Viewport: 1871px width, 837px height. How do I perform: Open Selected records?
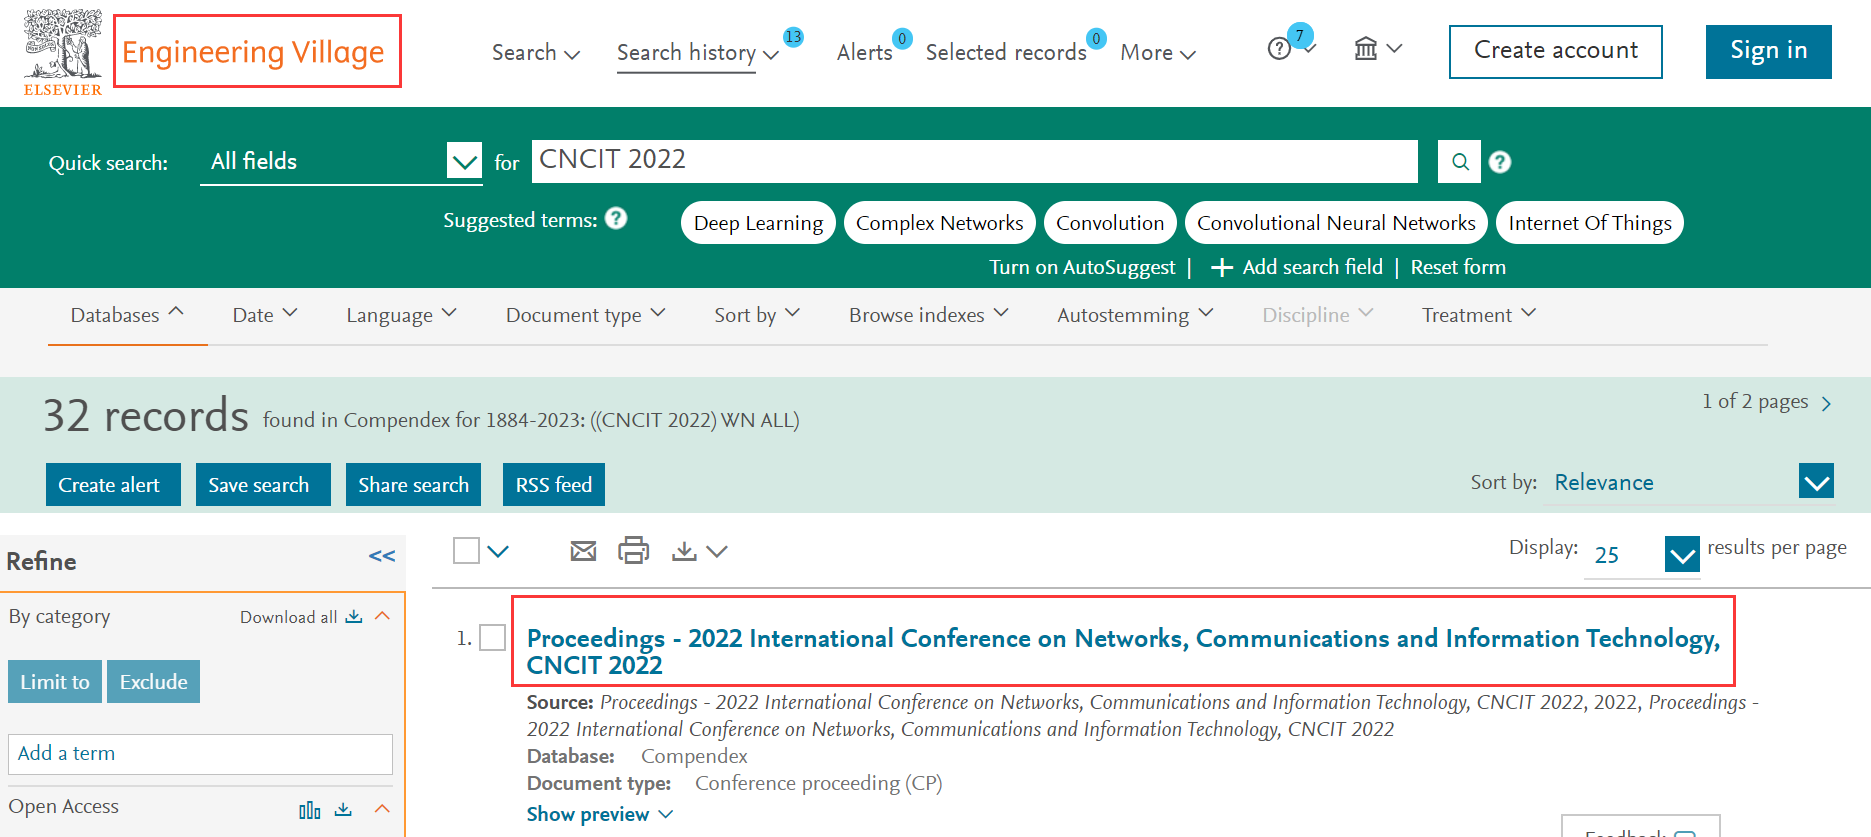1006,52
